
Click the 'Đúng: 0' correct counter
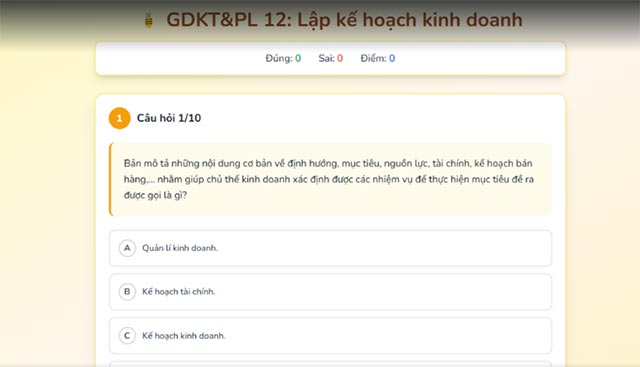(x=283, y=58)
